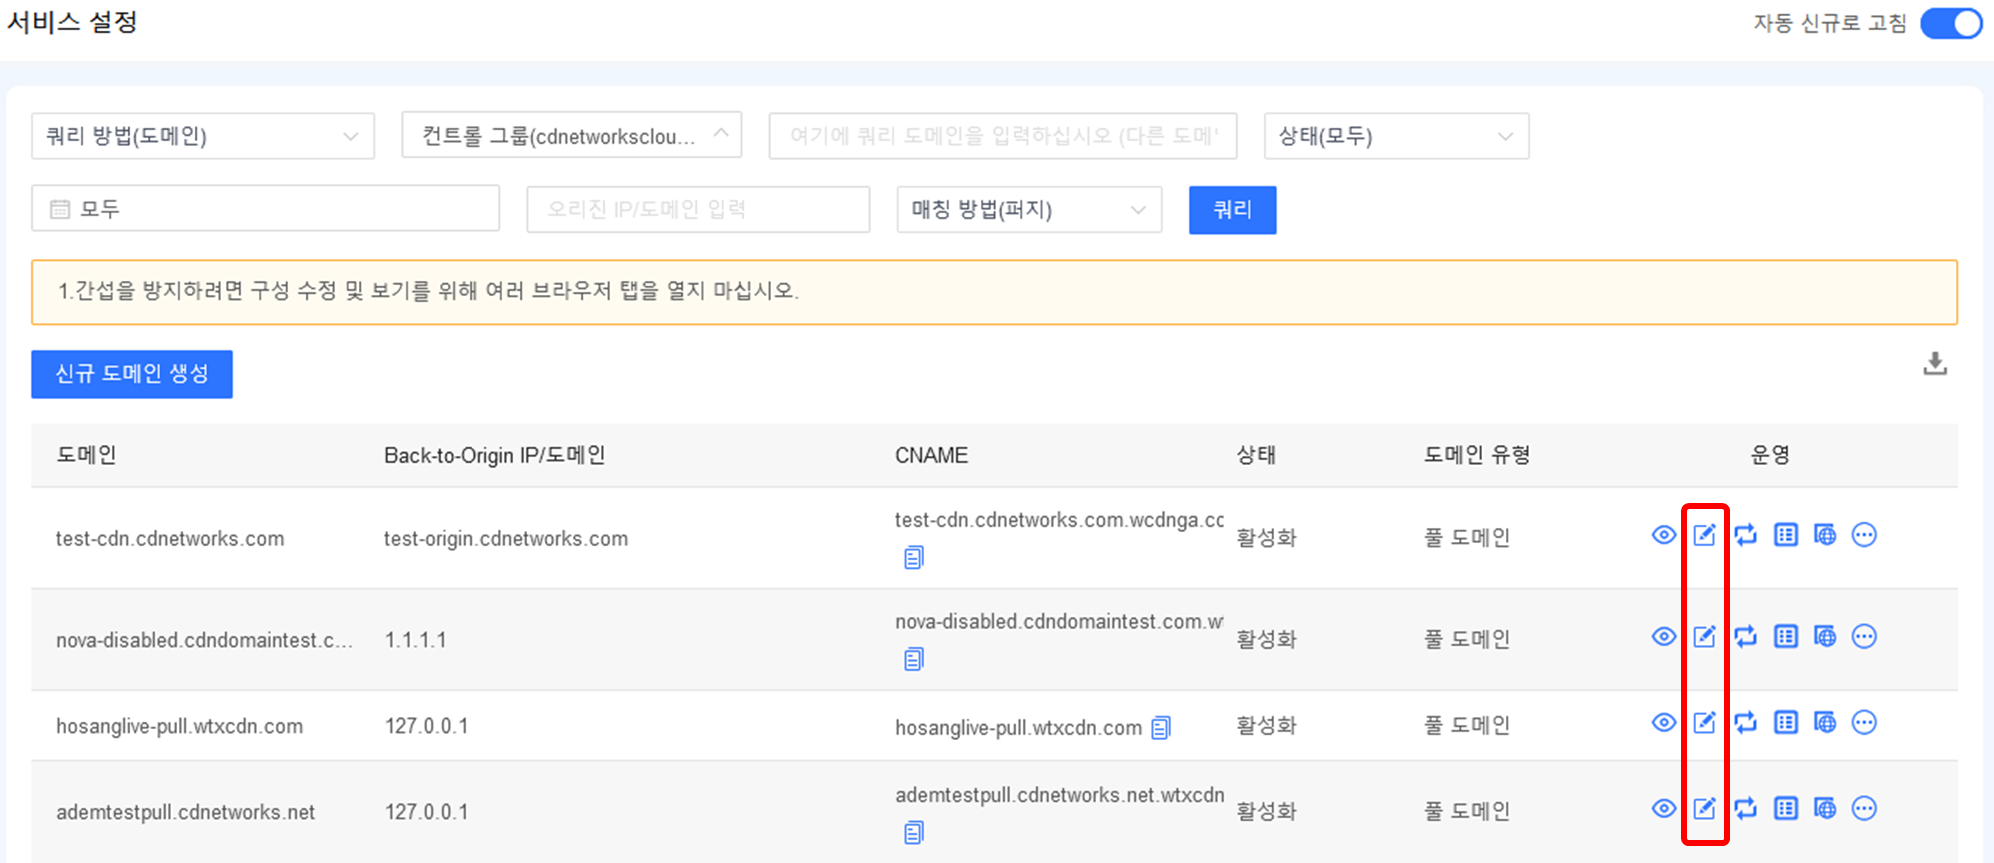
Task: Click 풀 도메인 type in test-cdn row
Action: click(1467, 538)
